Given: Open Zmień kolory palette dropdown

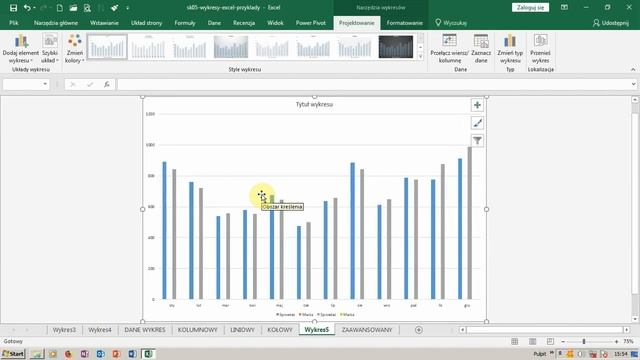Looking at the screenshot, I should [75, 49].
